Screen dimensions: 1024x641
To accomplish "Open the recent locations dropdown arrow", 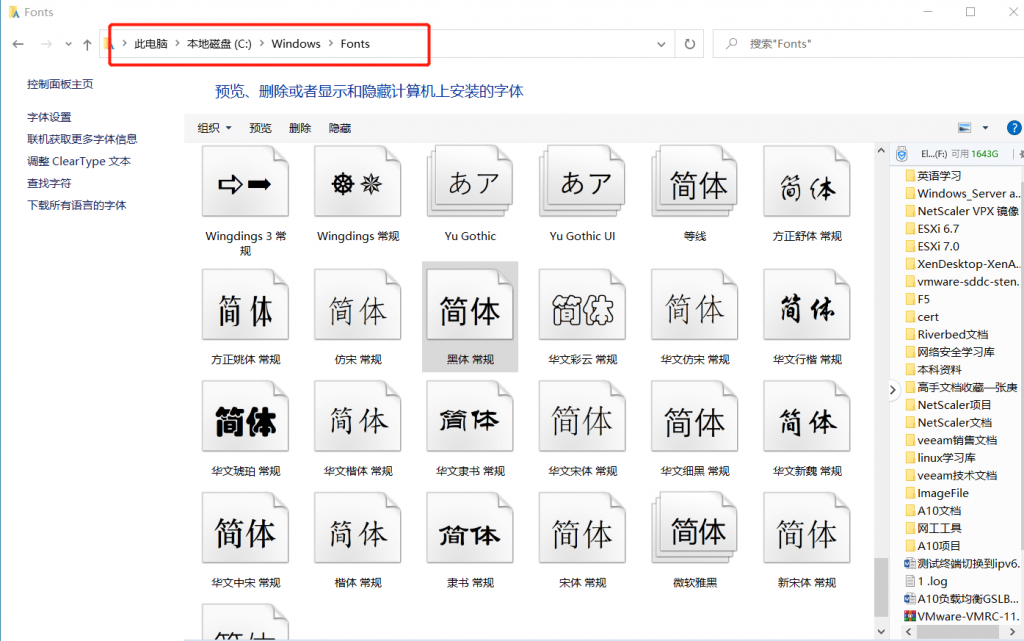I will [68, 44].
